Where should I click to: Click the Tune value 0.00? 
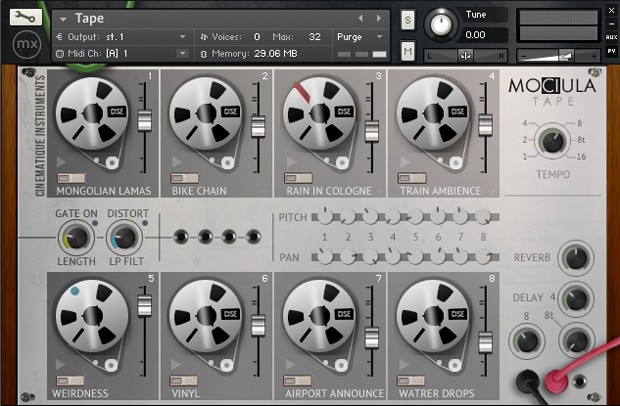[476, 35]
